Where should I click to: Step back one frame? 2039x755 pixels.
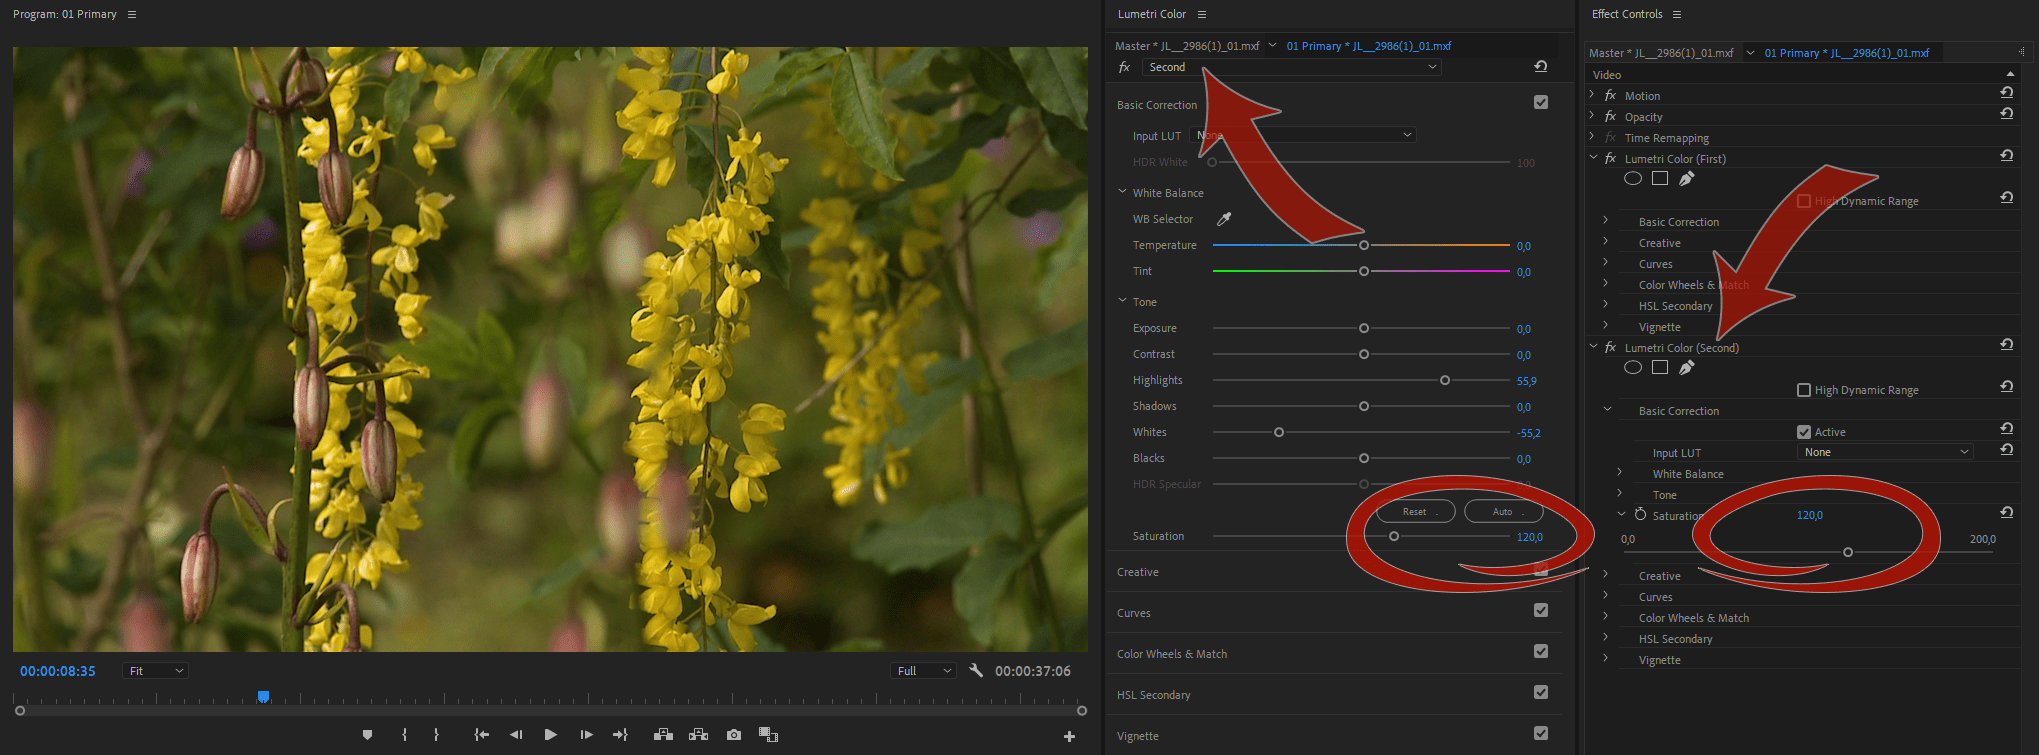[516, 735]
